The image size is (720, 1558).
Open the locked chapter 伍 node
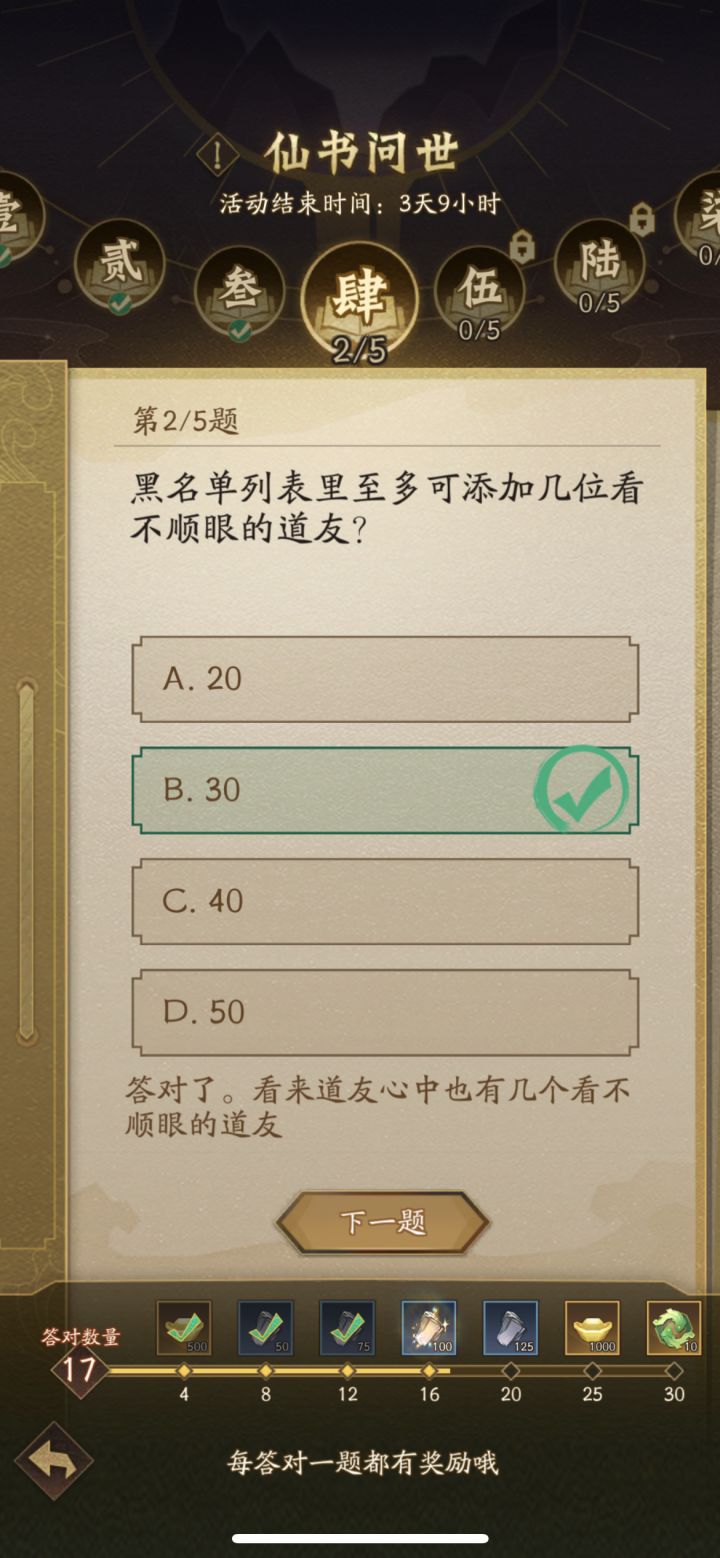[x=479, y=290]
